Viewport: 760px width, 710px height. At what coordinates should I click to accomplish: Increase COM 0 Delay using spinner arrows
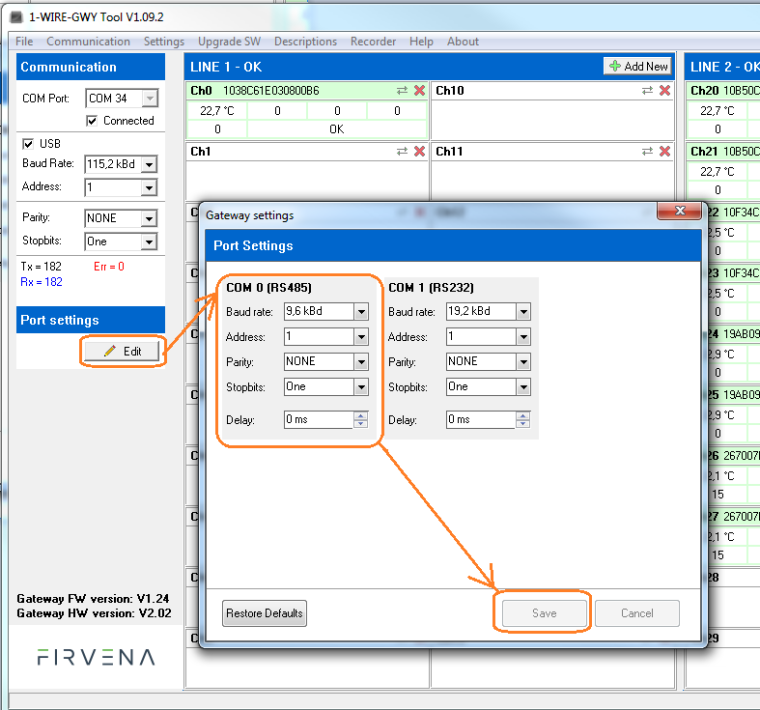pos(360,416)
